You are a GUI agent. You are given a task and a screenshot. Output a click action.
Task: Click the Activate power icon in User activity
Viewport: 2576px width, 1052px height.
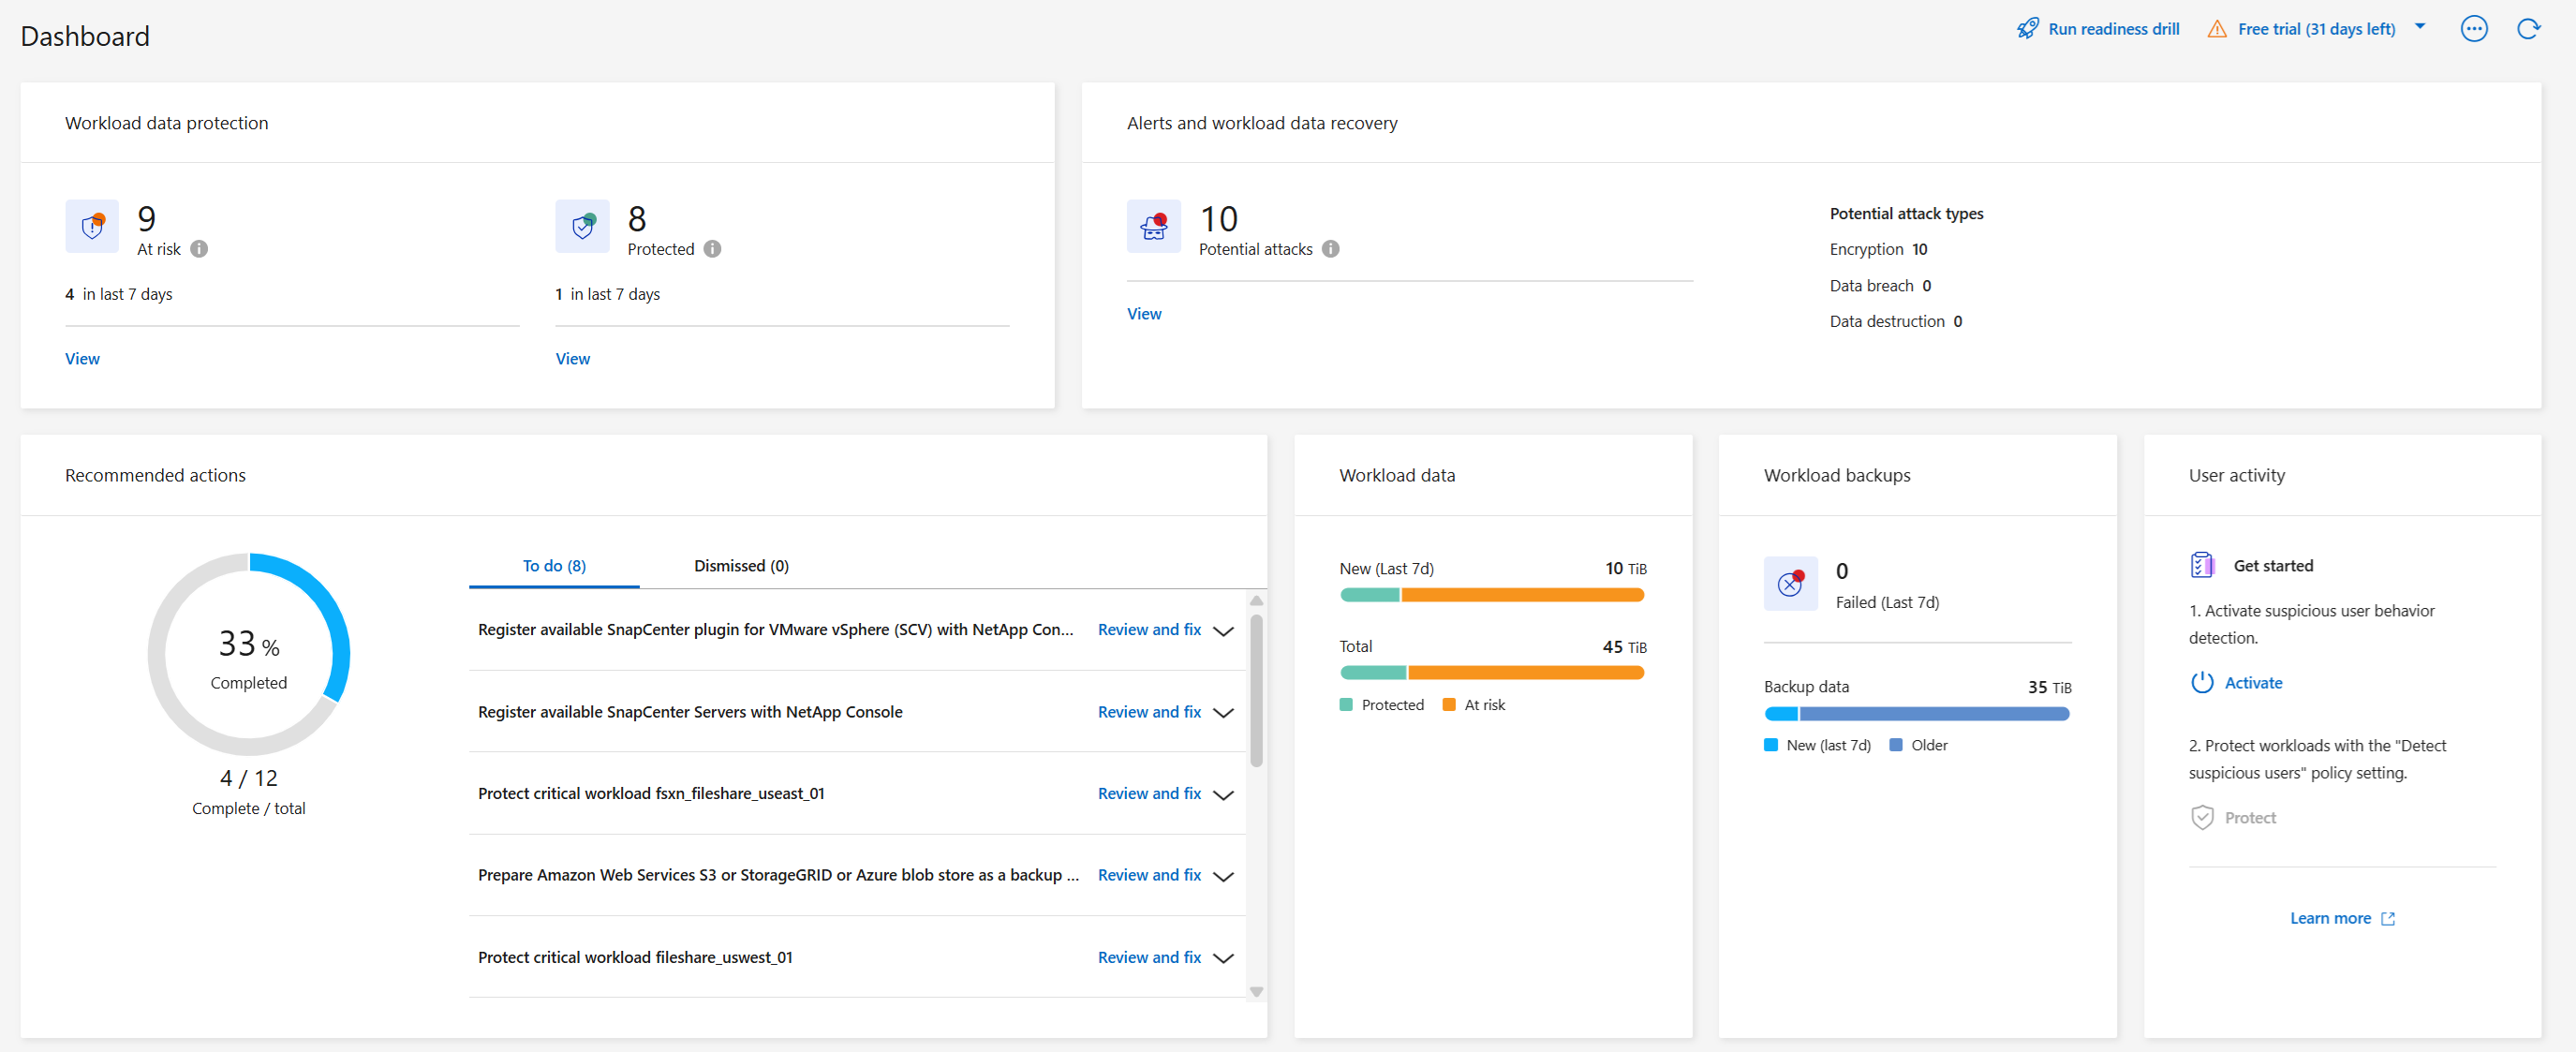pos(2201,683)
